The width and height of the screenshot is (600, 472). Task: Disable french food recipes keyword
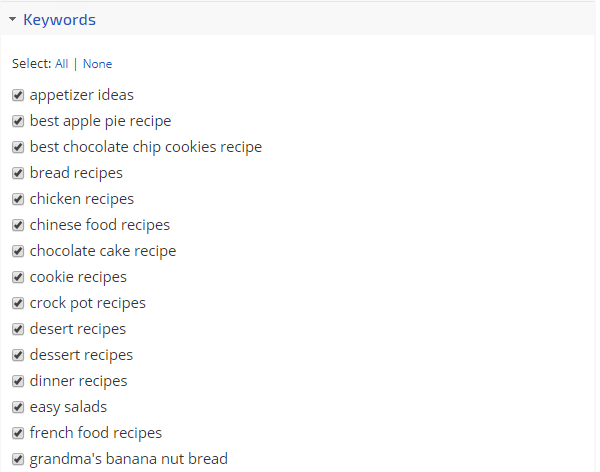coord(18,433)
